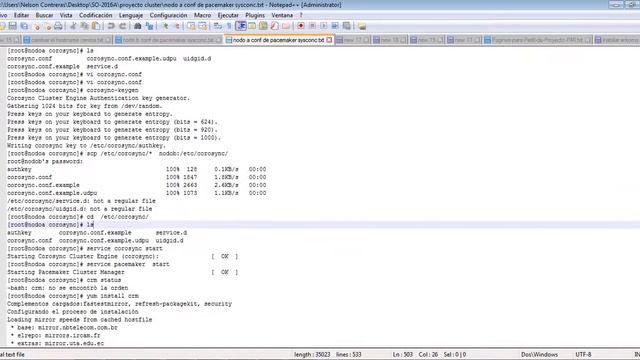Click the Playback macro icon
640x360 pixels.
(x=323, y=26)
